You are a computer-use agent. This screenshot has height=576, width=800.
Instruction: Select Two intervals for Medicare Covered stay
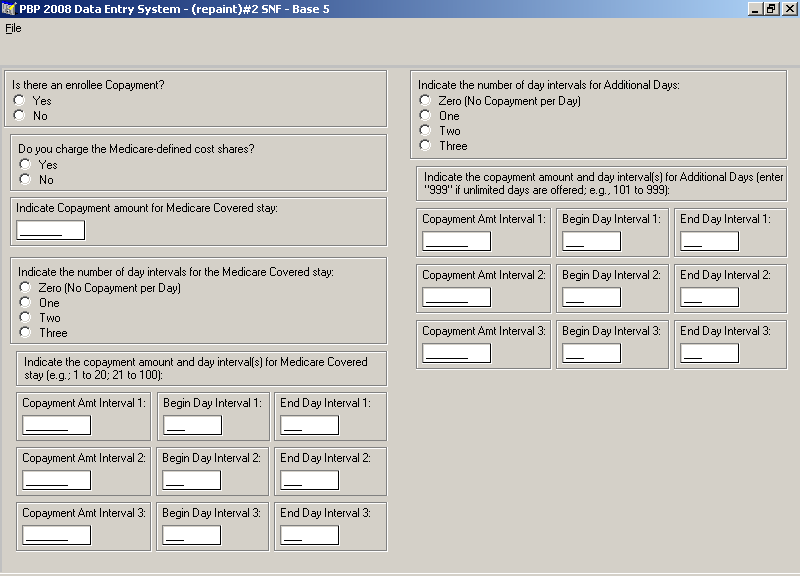(x=25, y=317)
